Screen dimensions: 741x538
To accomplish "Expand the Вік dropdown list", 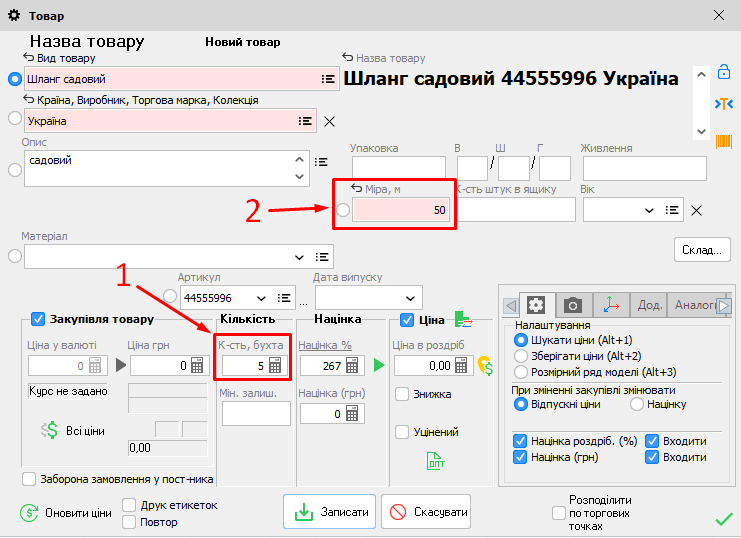I will click(x=648, y=210).
